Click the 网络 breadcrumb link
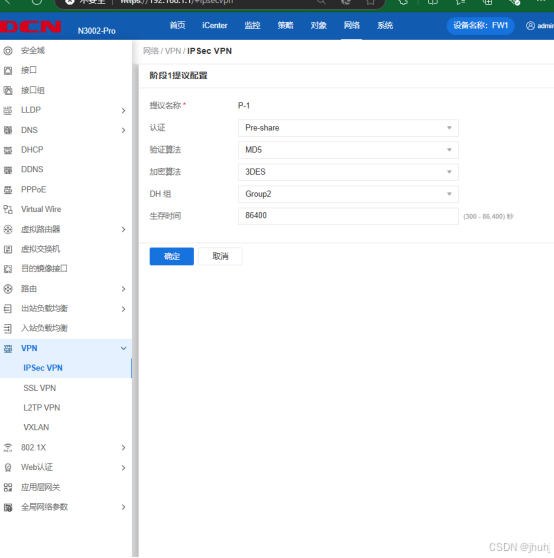This screenshot has width=554, height=558. pyautogui.click(x=151, y=51)
